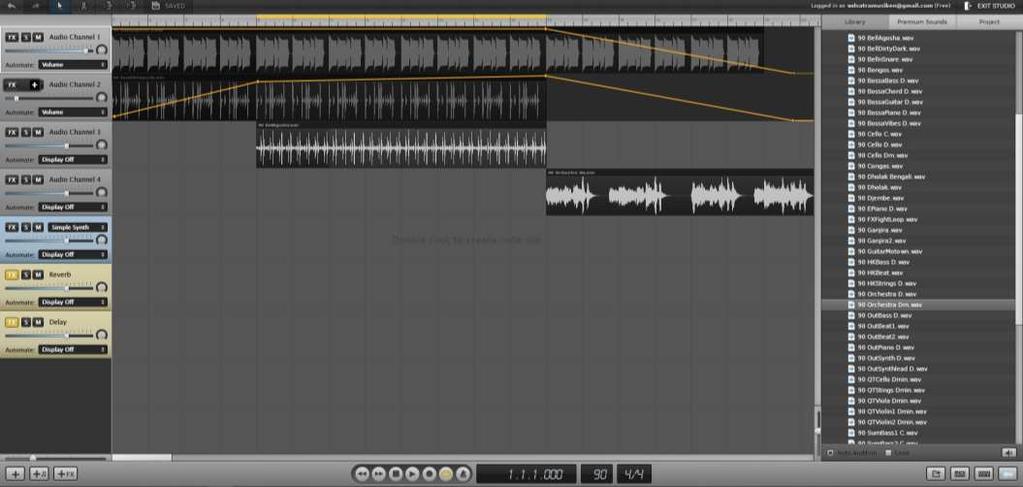Solo Audio Channel 3
This screenshot has height=487, width=1023.
coord(26,133)
